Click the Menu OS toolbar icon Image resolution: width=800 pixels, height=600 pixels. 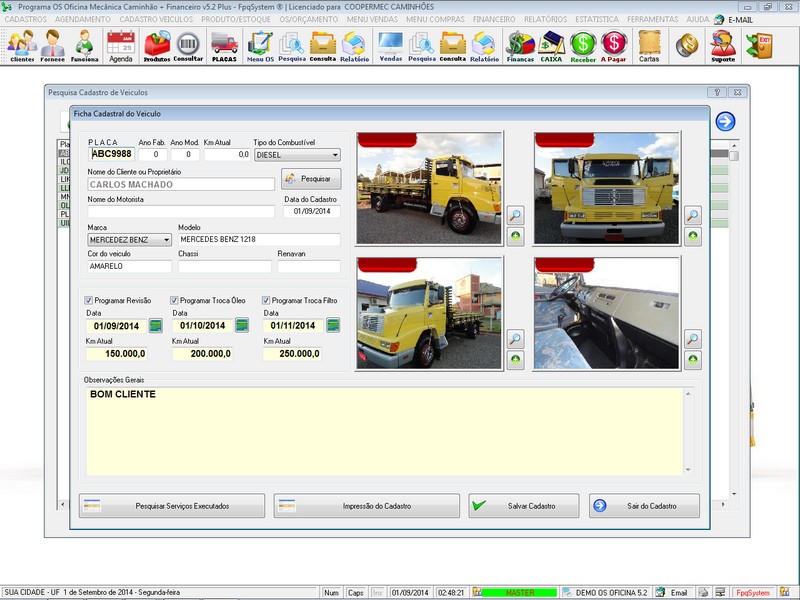click(x=260, y=45)
